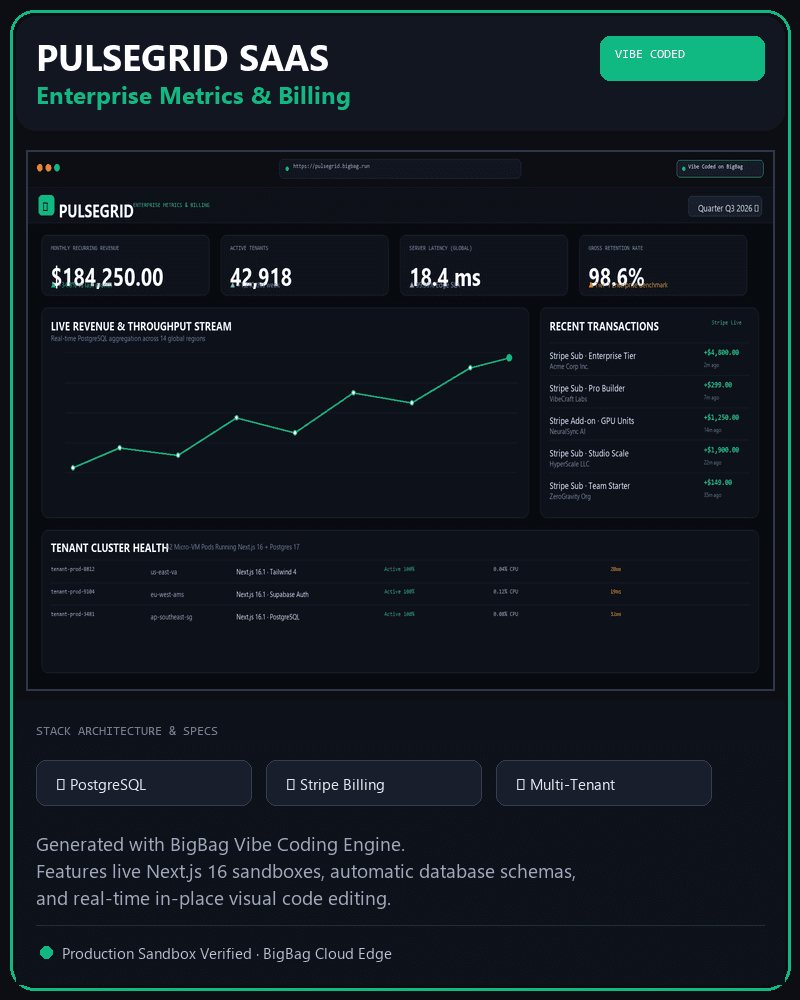The height and width of the screenshot is (1000, 800).
Task: Click the Production Sandbox Verified footer text
Action: point(226,953)
